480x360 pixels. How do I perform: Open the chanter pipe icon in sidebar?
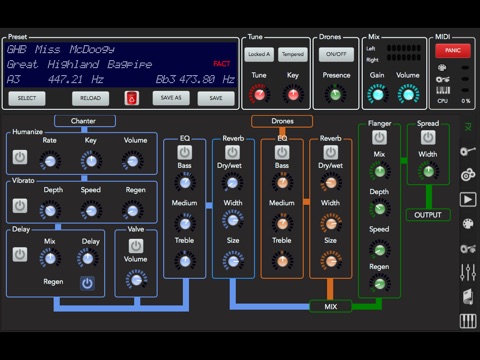[x=468, y=151]
